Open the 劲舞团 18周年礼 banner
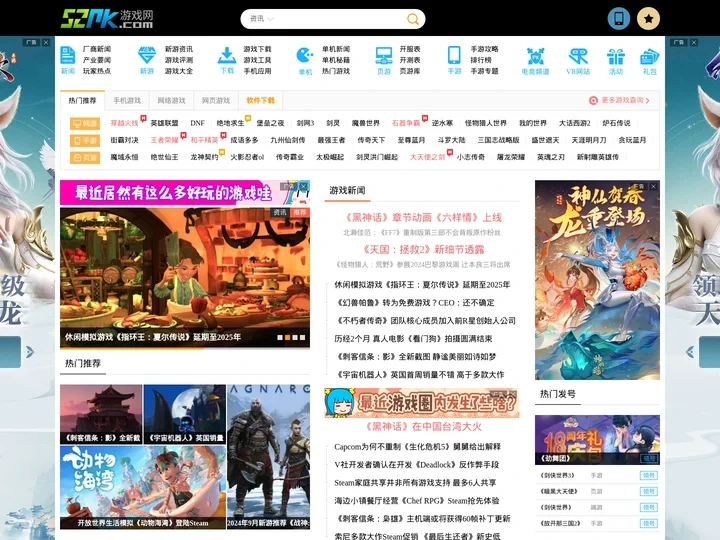This screenshot has height=540, width=720. (597, 440)
